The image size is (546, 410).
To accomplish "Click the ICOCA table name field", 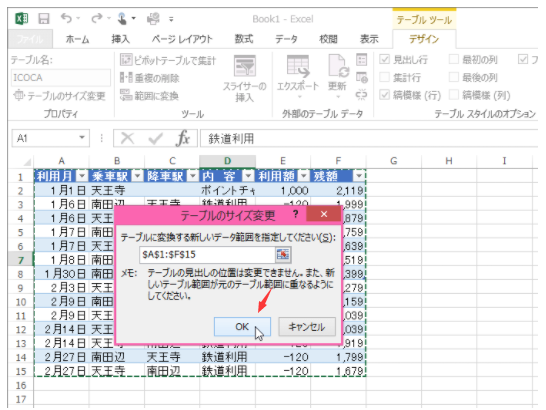I will pos(61,77).
